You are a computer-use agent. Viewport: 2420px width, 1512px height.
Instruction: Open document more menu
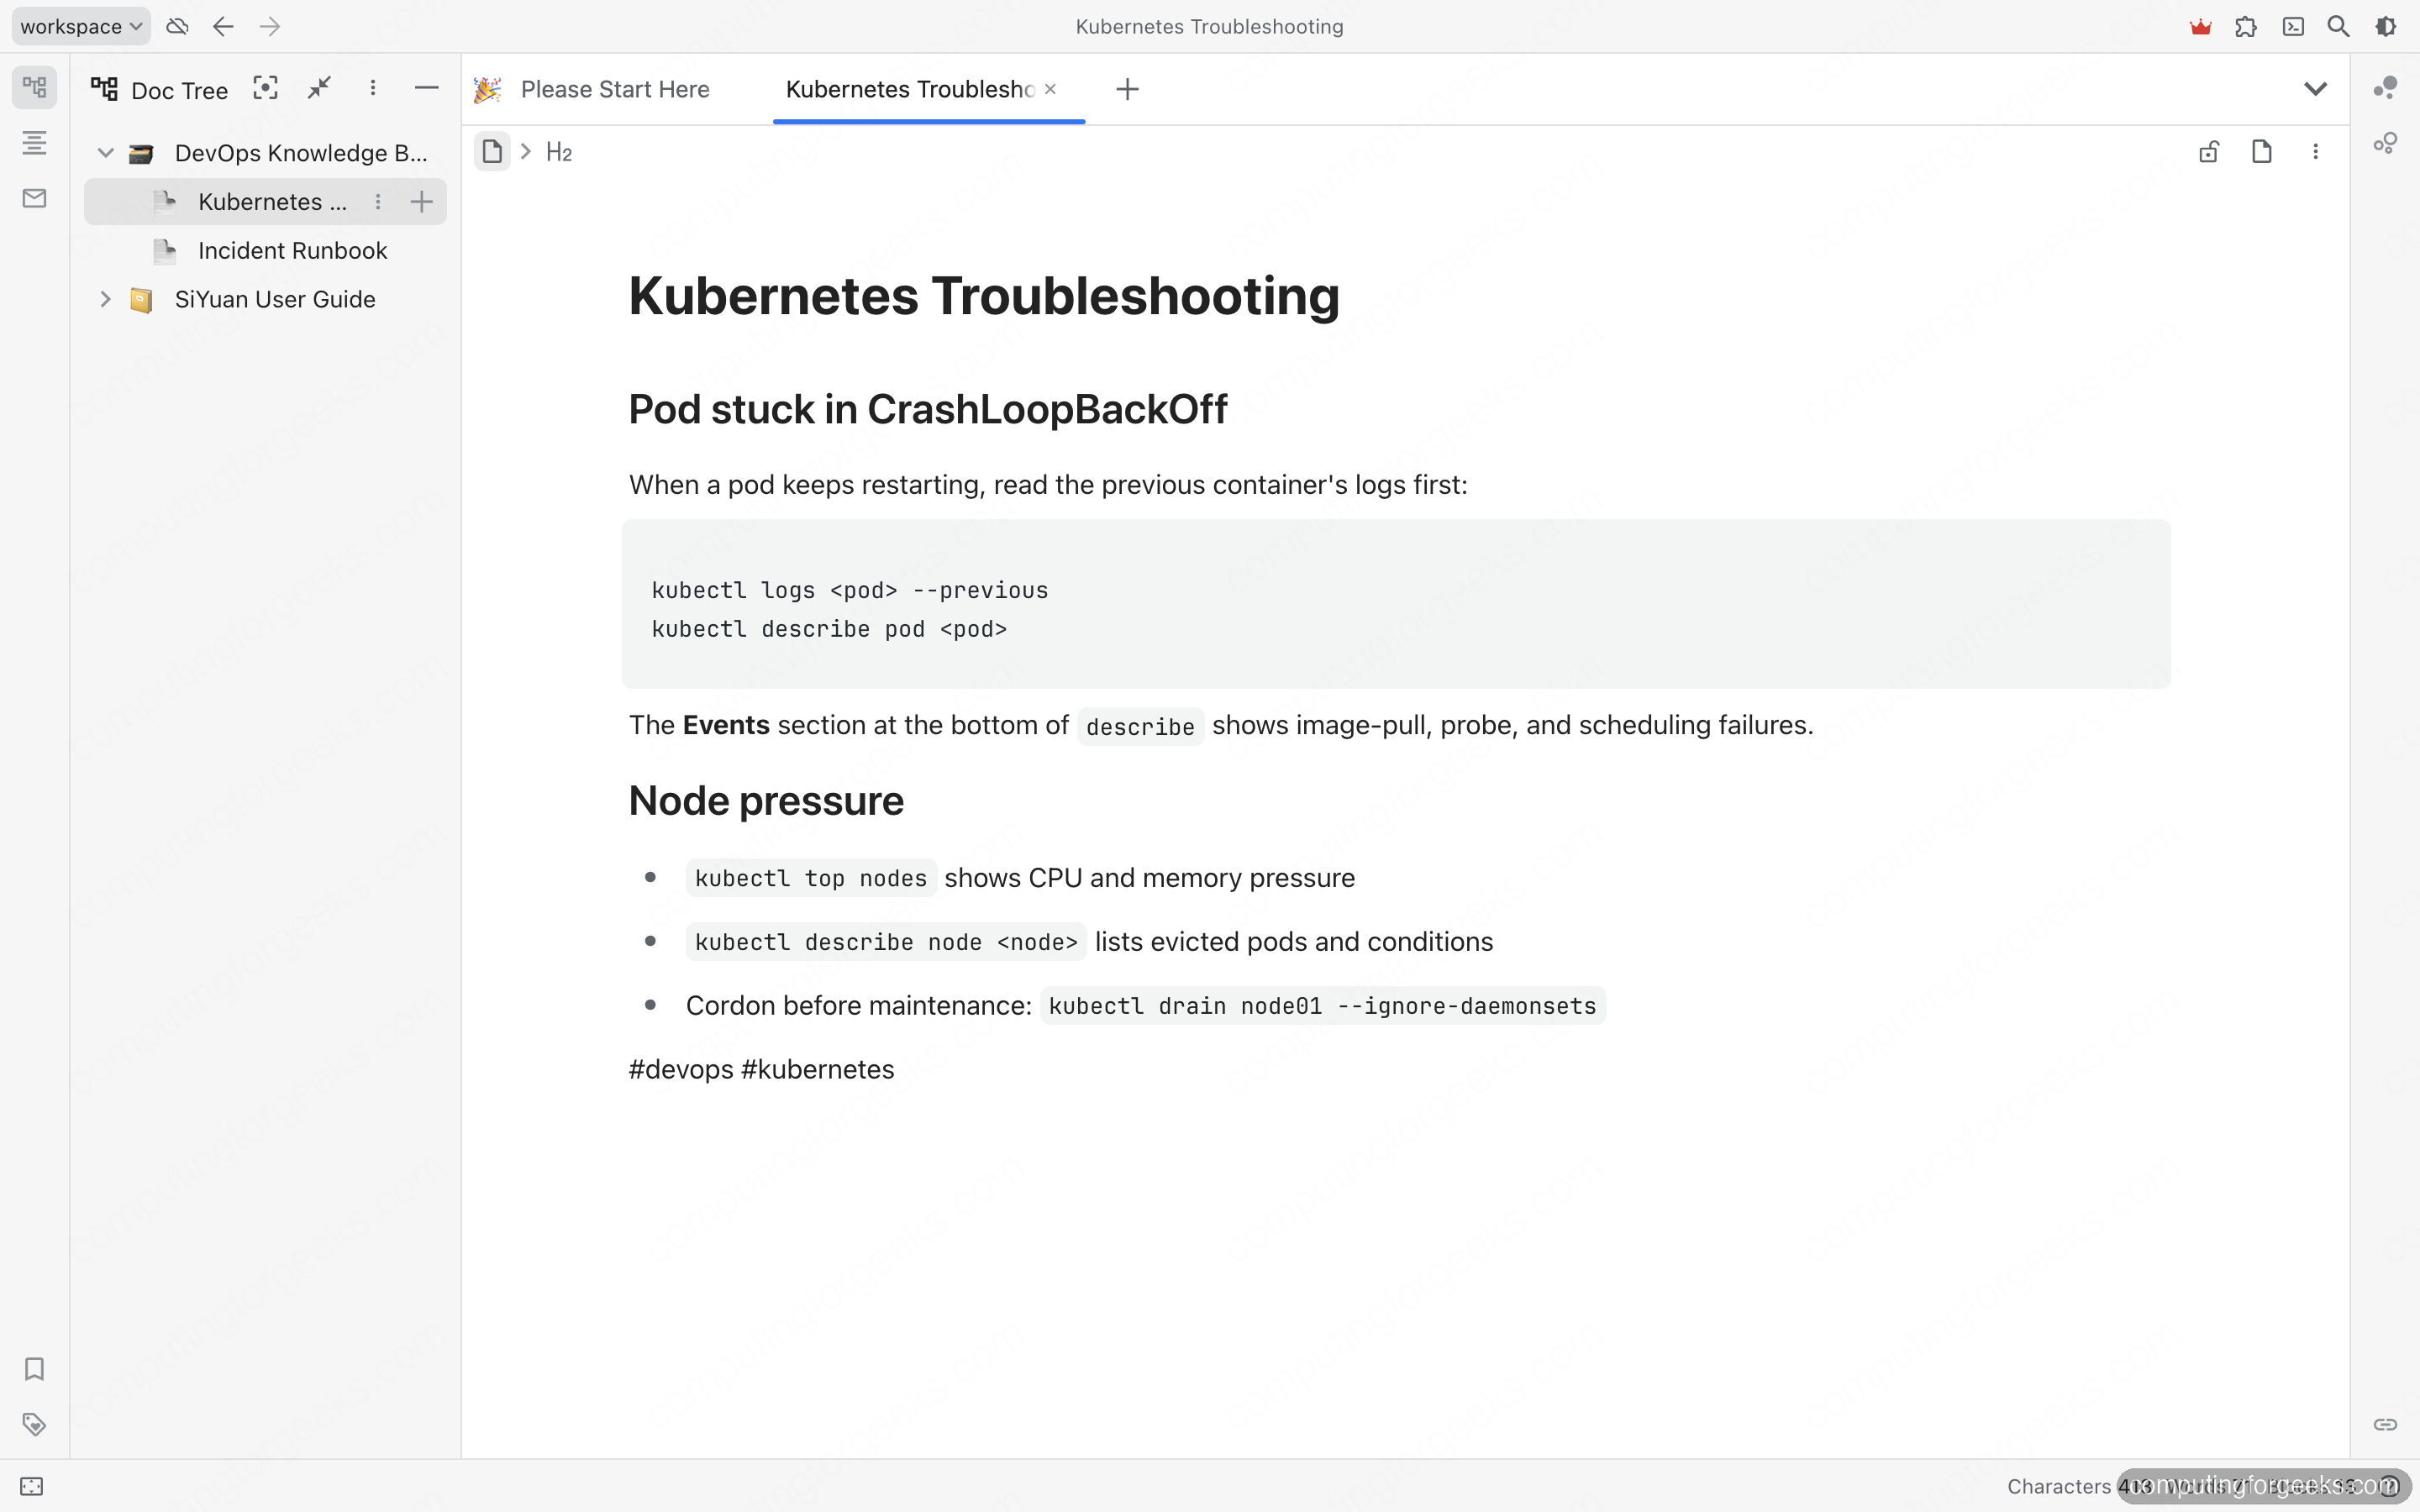coord(2315,152)
